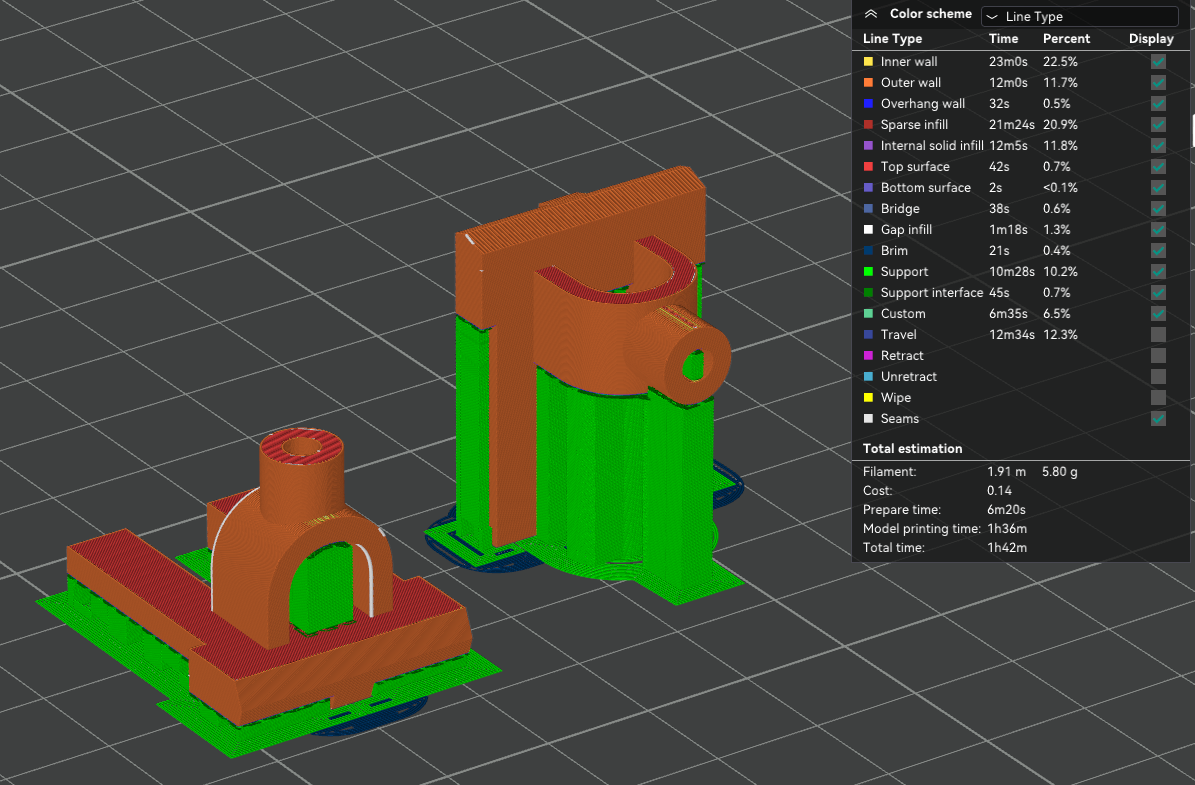Click the Total time 1h42m value
Image resolution: width=1195 pixels, height=785 pixels.
click(x=1007, y=548)
